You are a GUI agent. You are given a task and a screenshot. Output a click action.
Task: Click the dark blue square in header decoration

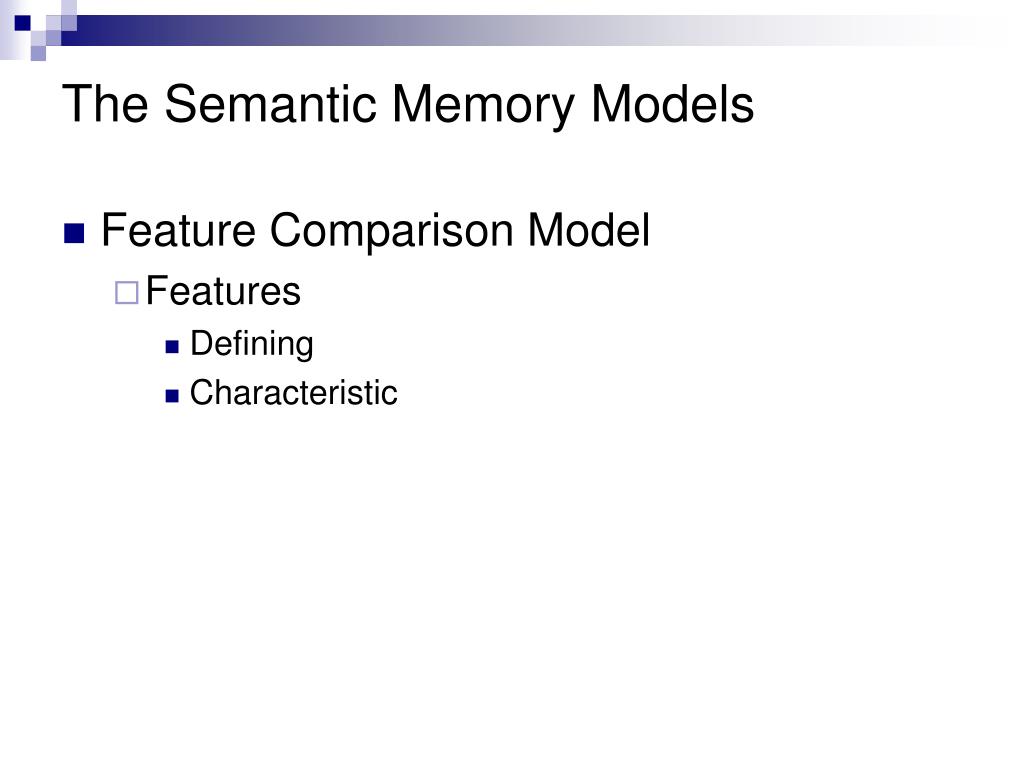pos(23,23)
